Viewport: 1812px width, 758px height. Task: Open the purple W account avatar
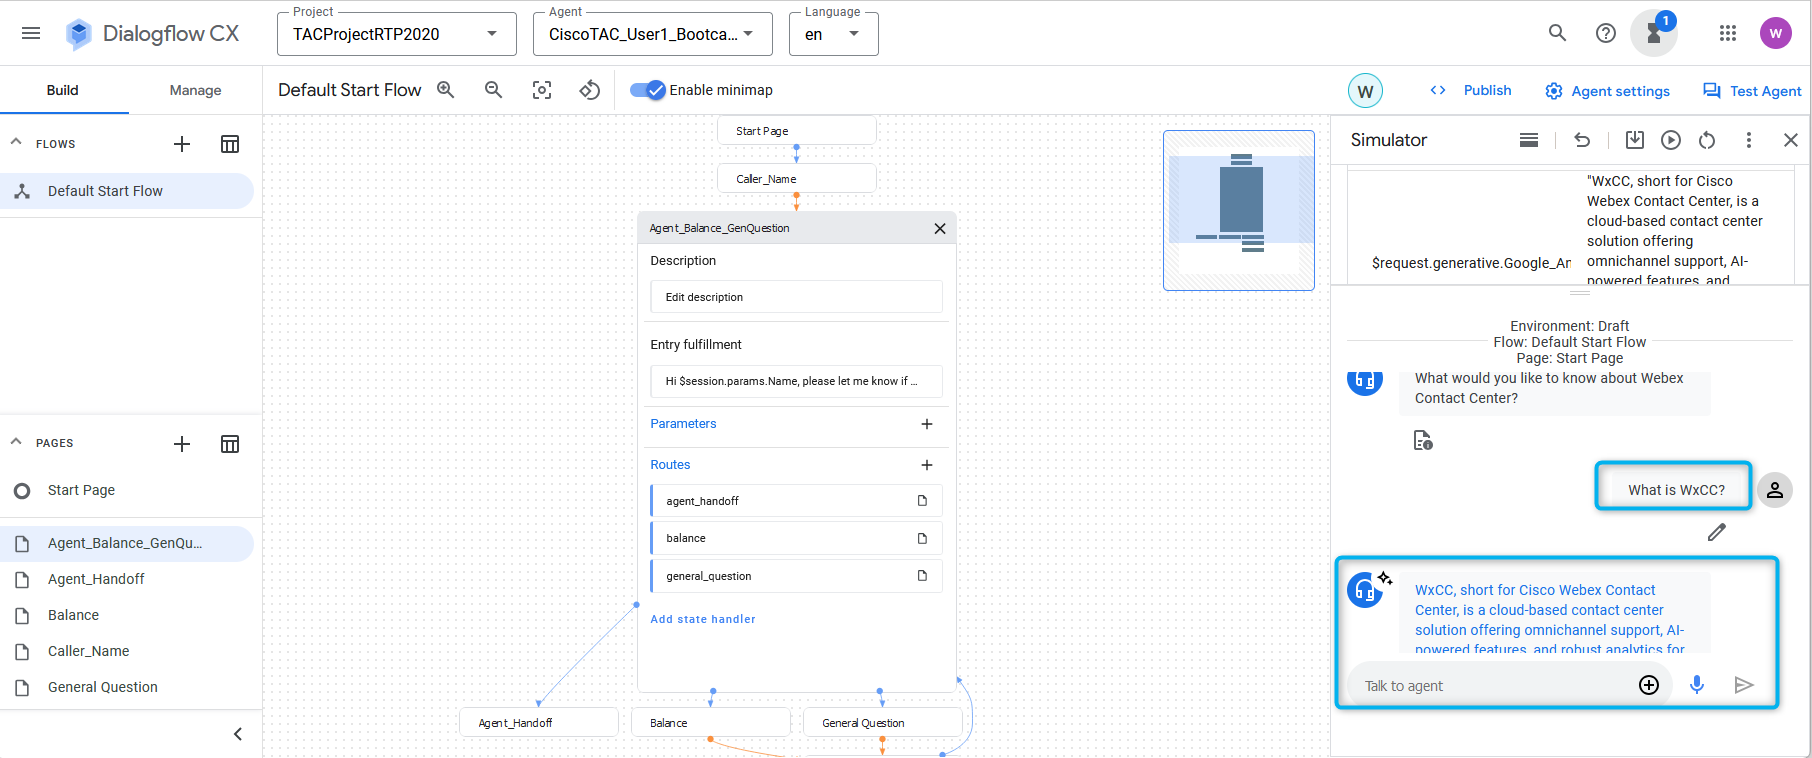[1776, 33]
